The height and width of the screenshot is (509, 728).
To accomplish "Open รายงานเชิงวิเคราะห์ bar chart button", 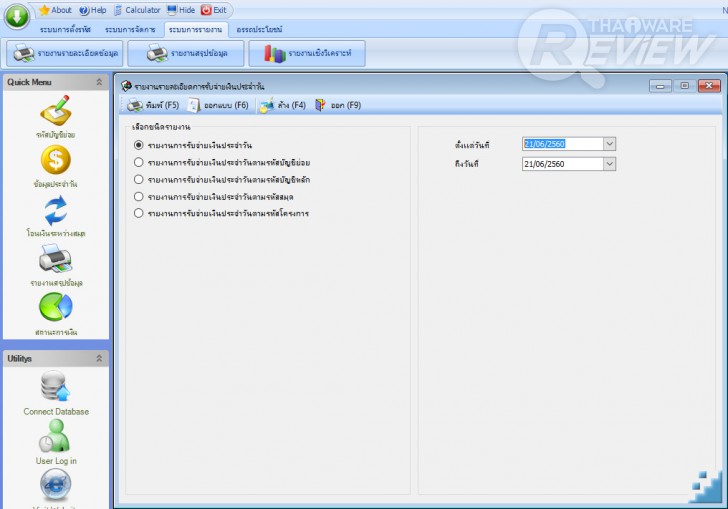I will pos(307,53).
